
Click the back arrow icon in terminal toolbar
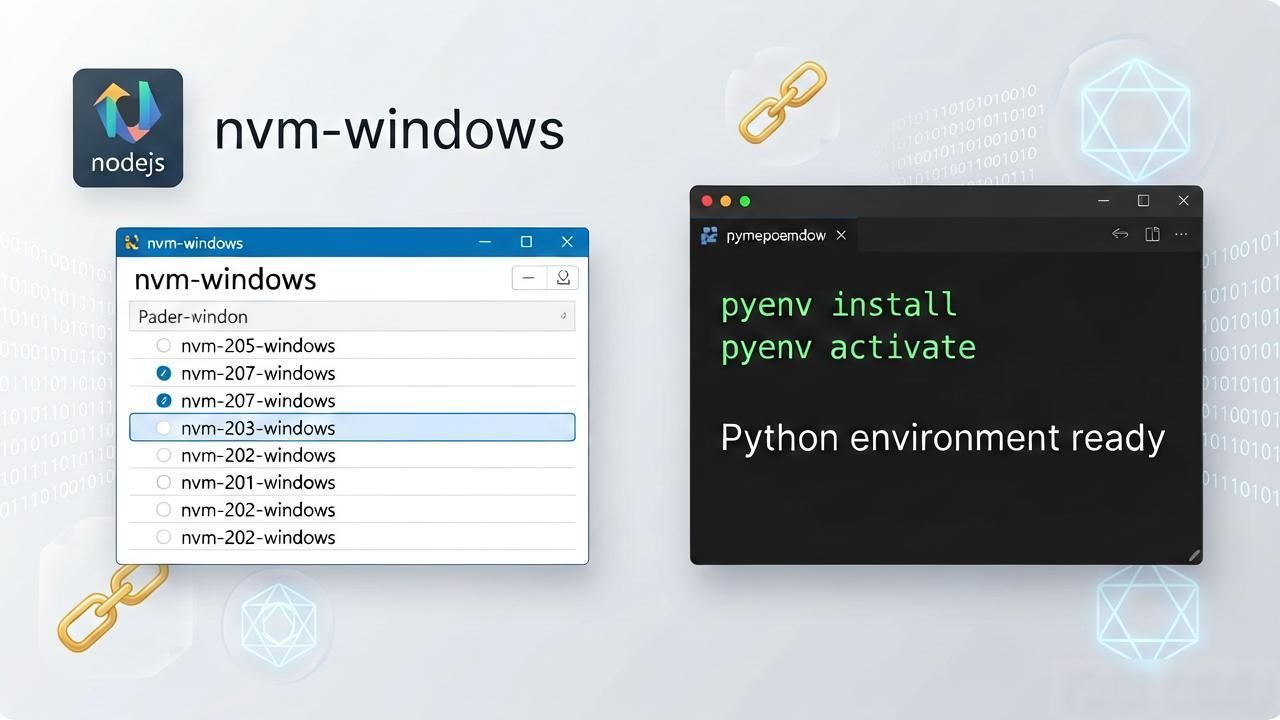coord(1120,234)
